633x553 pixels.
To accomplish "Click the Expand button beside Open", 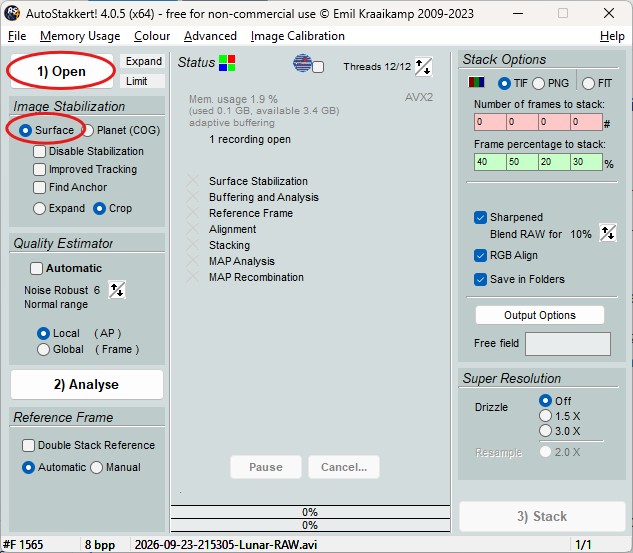I will 143,61.
